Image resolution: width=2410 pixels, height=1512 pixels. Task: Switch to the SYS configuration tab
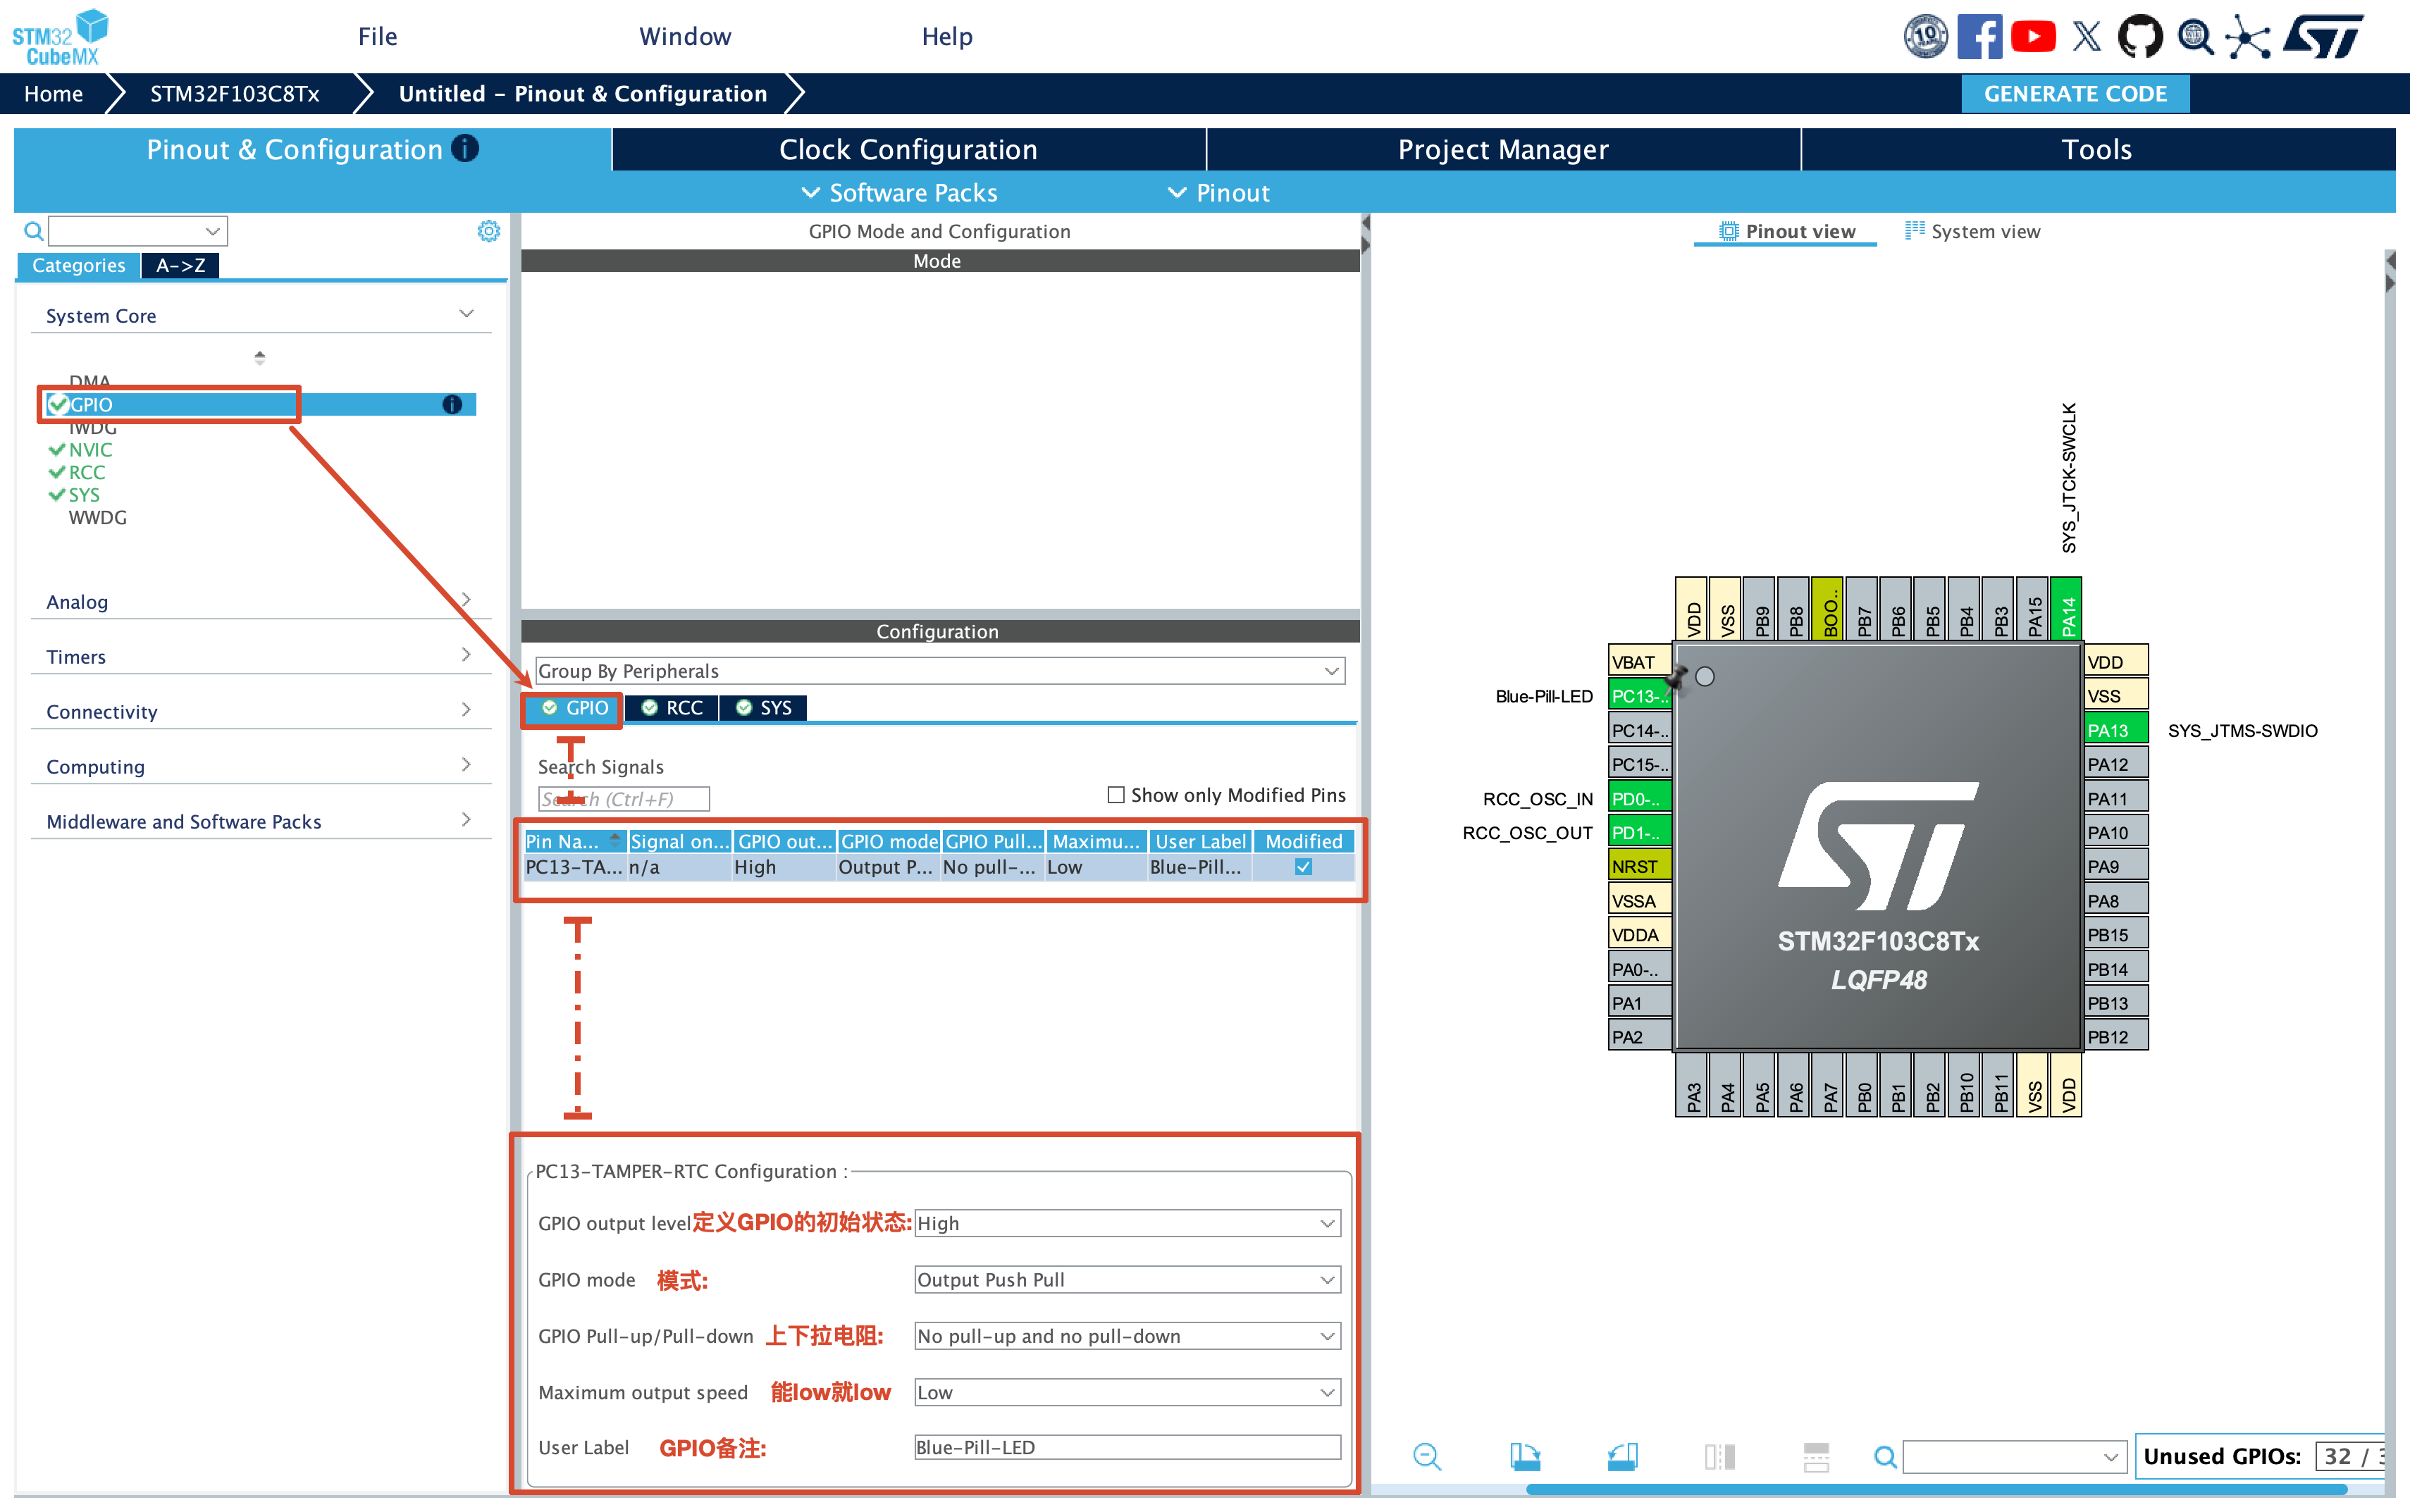[764, 708]
